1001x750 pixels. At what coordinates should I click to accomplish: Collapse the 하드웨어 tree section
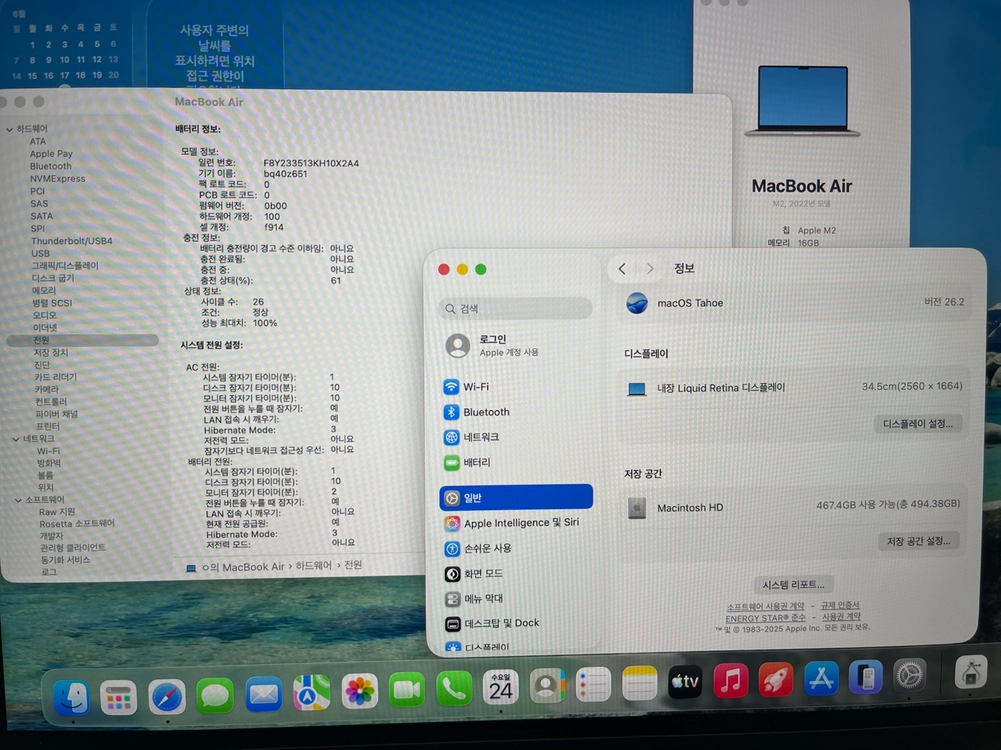(10, 130)
